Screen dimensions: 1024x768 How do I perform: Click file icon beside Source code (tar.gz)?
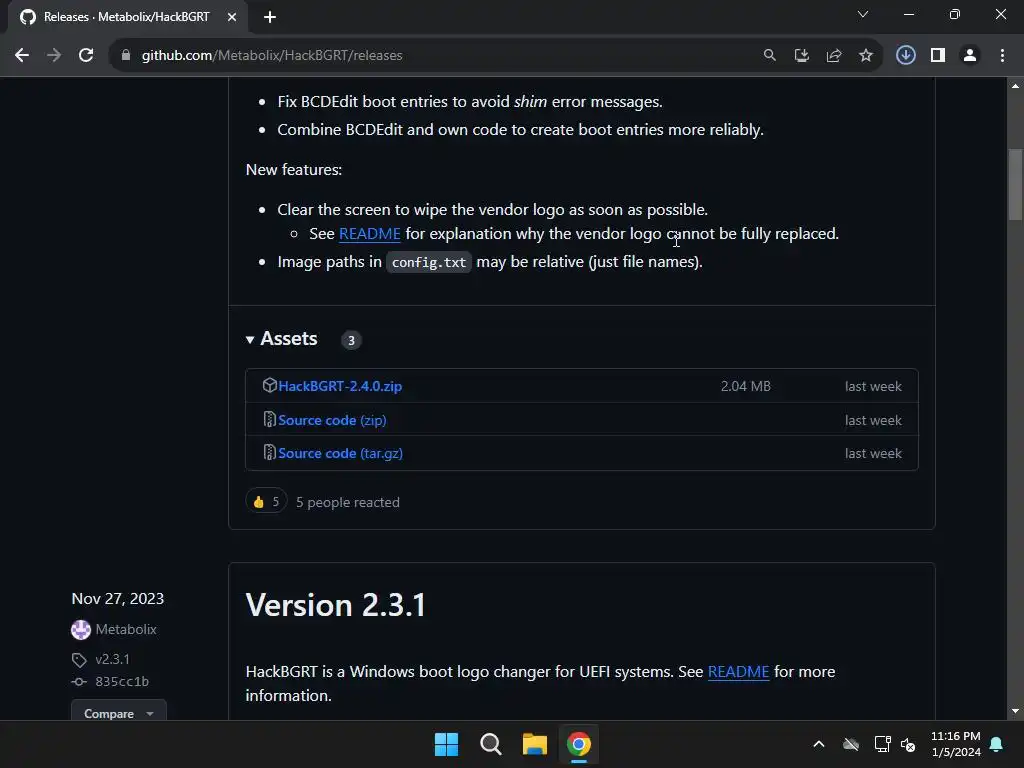coord(269,452)
